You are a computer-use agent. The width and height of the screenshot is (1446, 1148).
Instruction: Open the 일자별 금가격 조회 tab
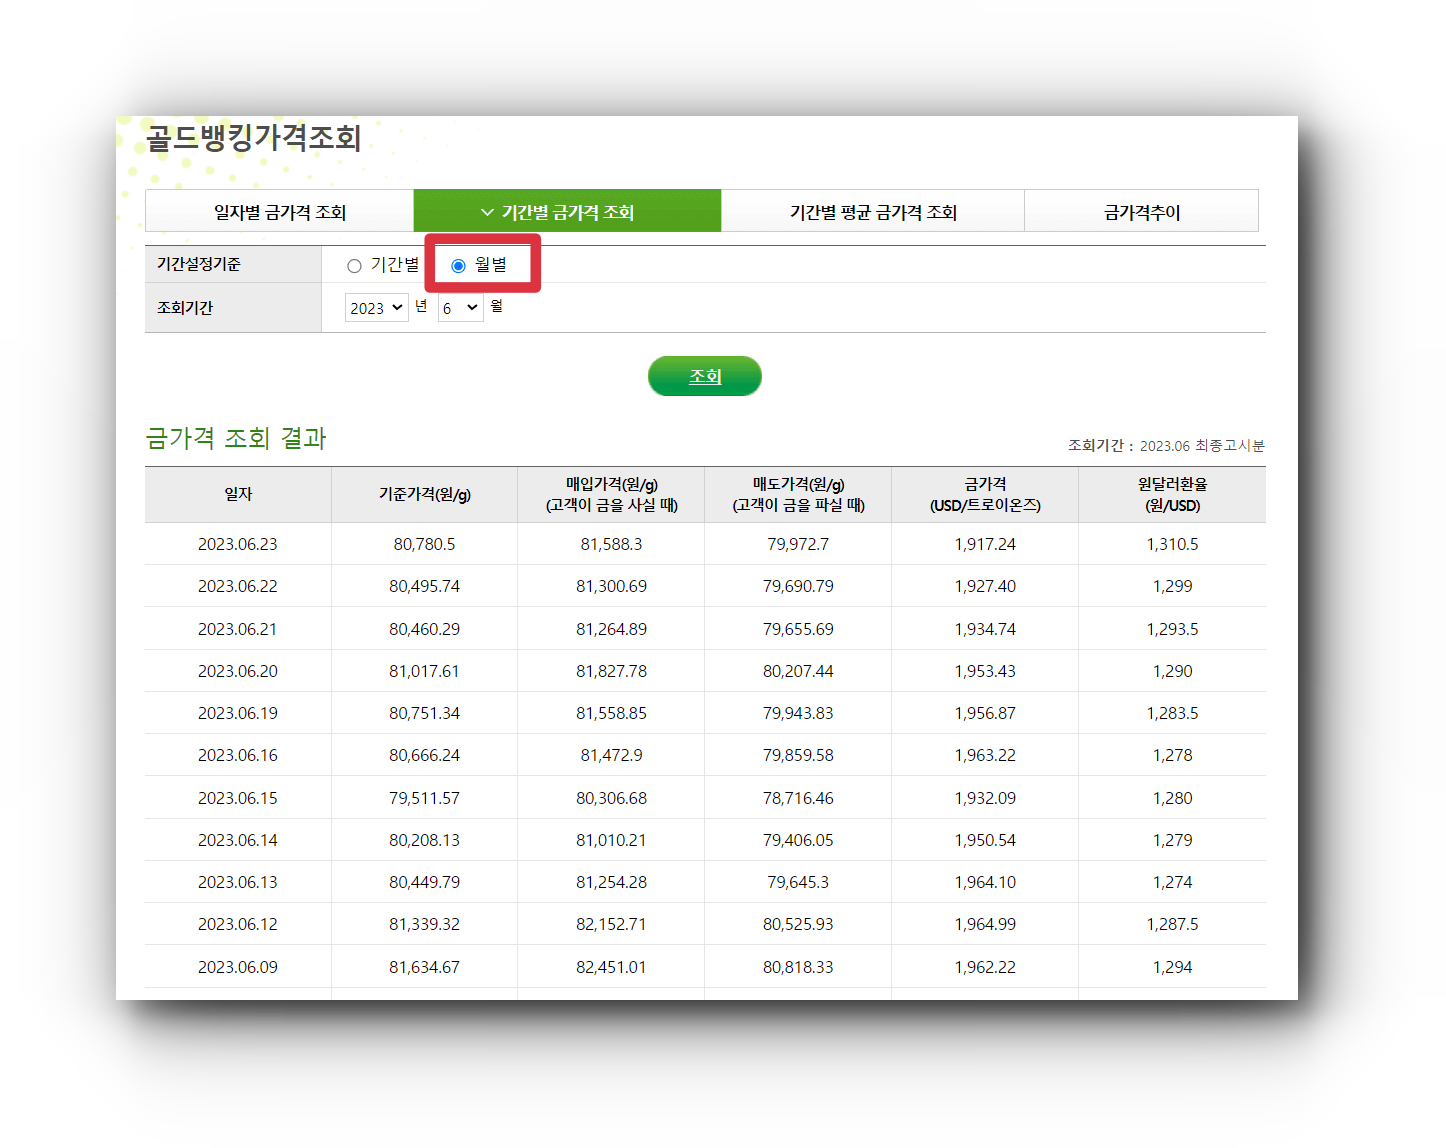tap(280, 211)
